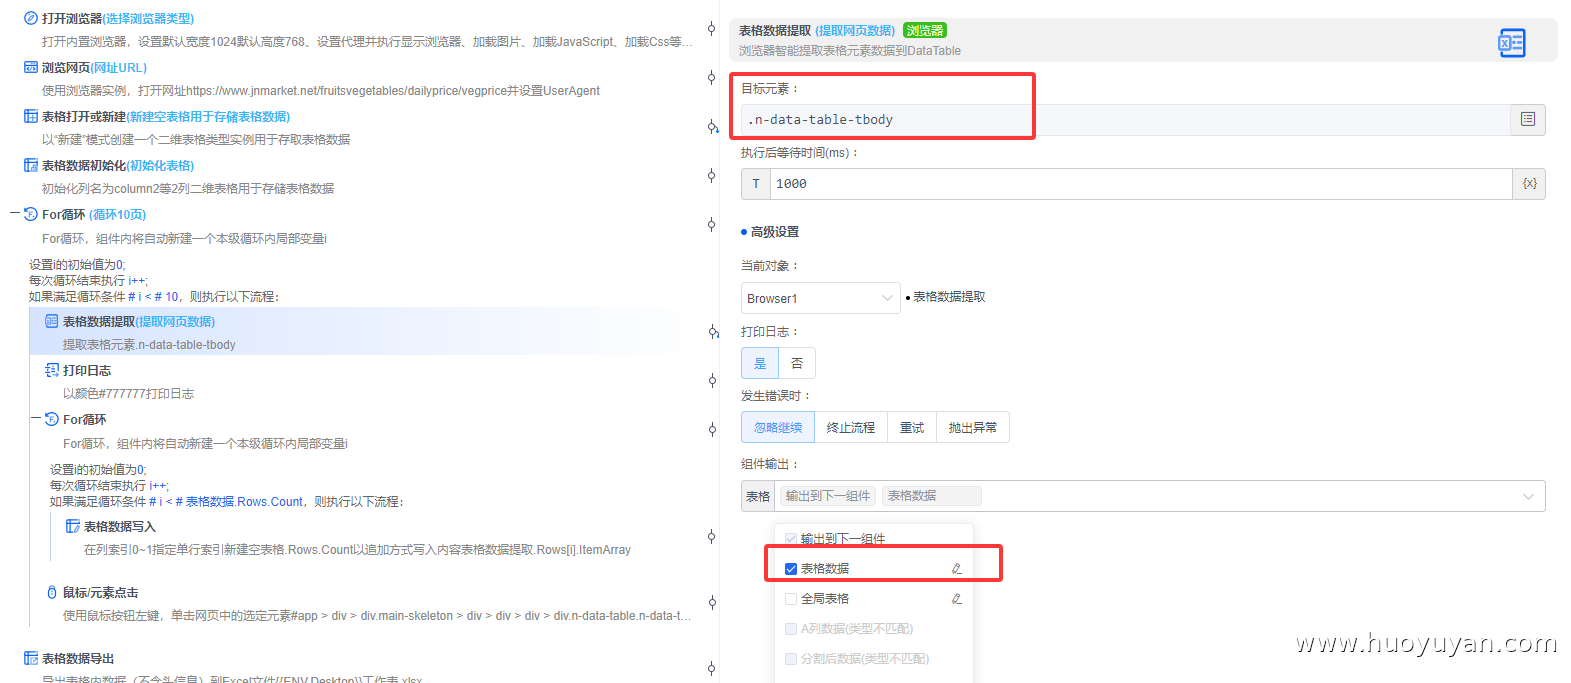Click edit pencil icon for 表格数据 option

pos(956,568)
